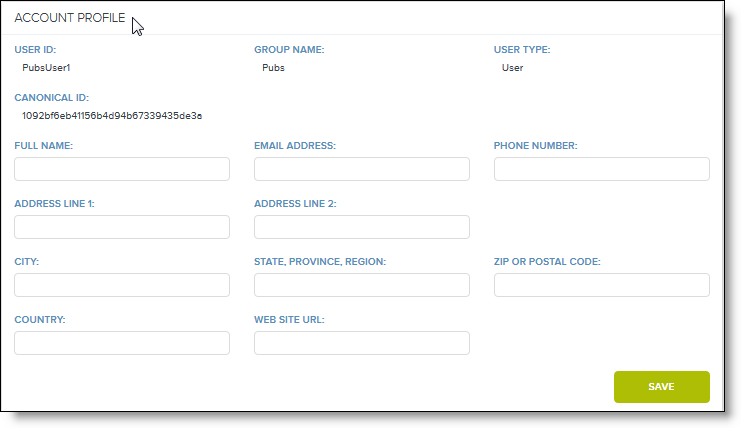This screenshot has width=741, height=428.
Task: Click the Pubs group name value
Action: (x=273, y=68)
